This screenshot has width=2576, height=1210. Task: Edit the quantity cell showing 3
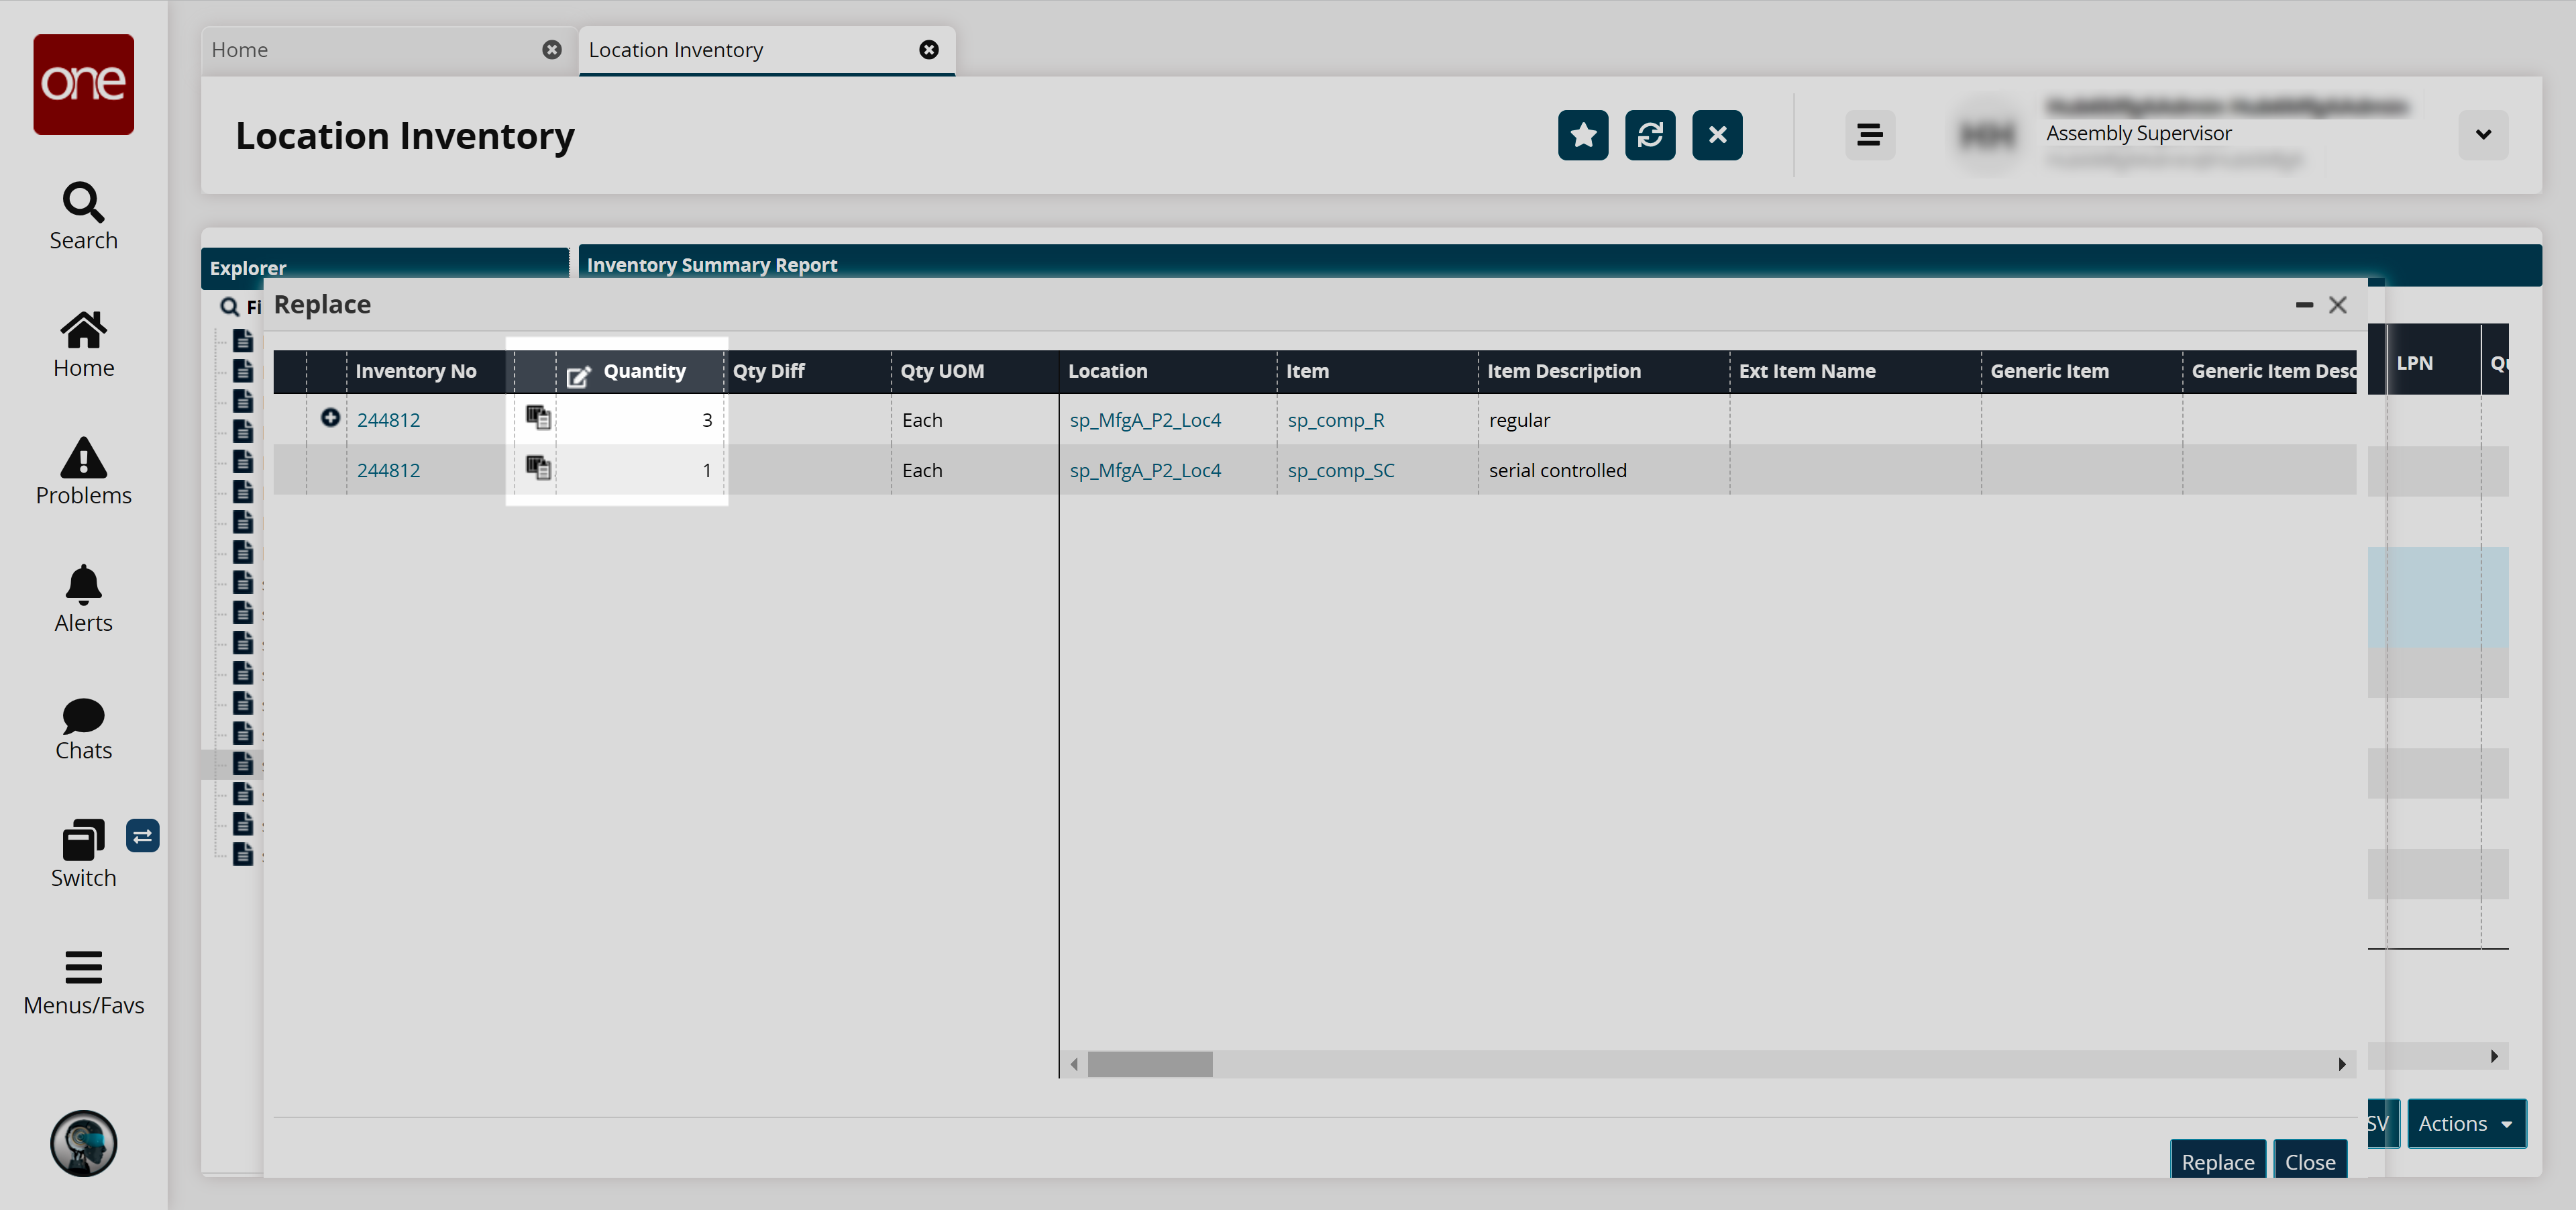640,420
